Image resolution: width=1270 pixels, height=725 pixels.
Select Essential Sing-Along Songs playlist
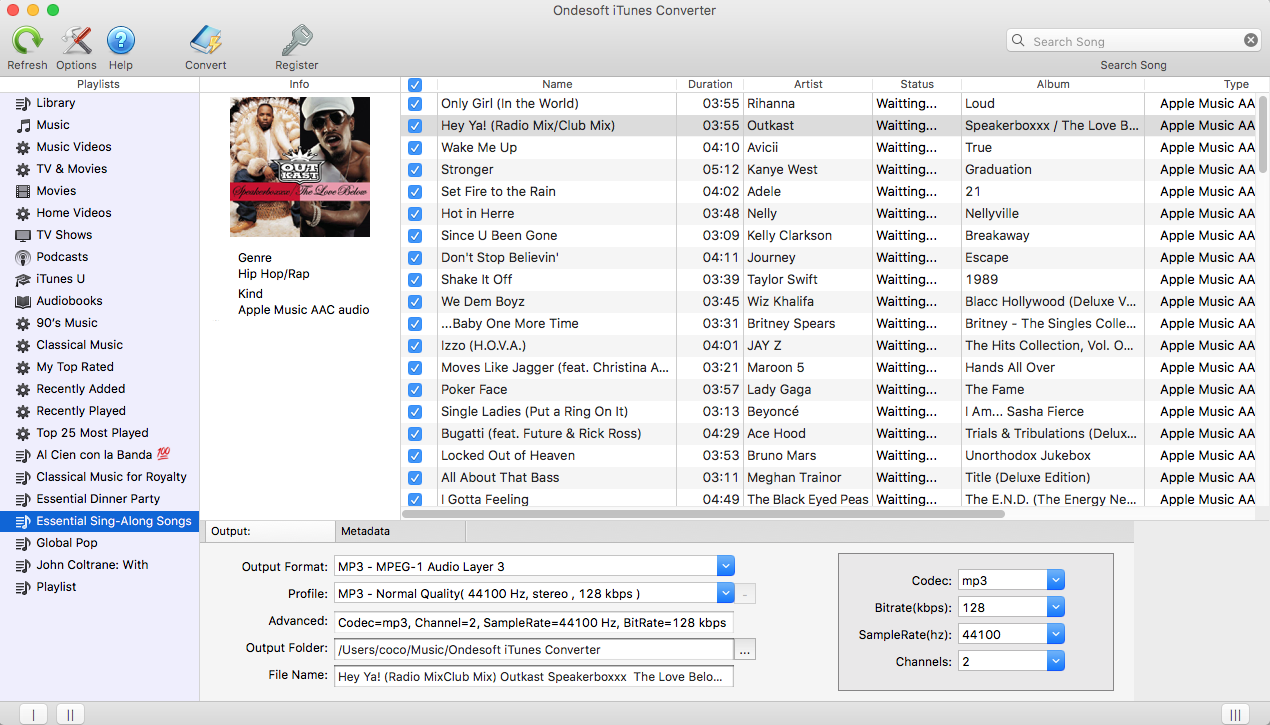[x=100, y=521]
